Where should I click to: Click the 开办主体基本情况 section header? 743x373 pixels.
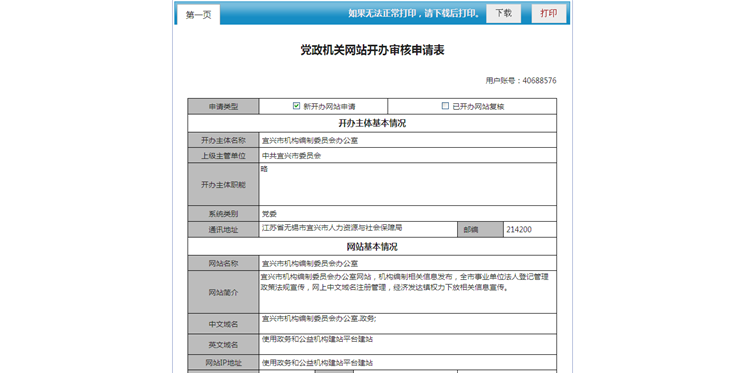pyautogui.click(x=372, y=123)
